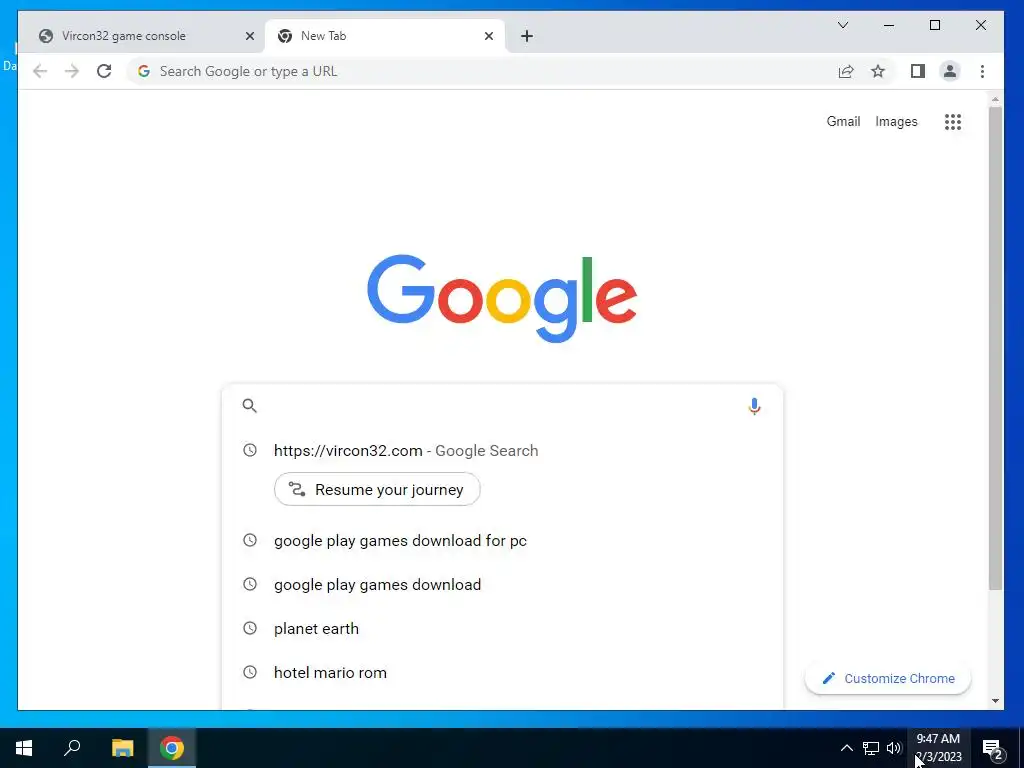Expand the tab search chevron
The width and height of the screenshot is (1024, 768).
[x=842, y=25]
